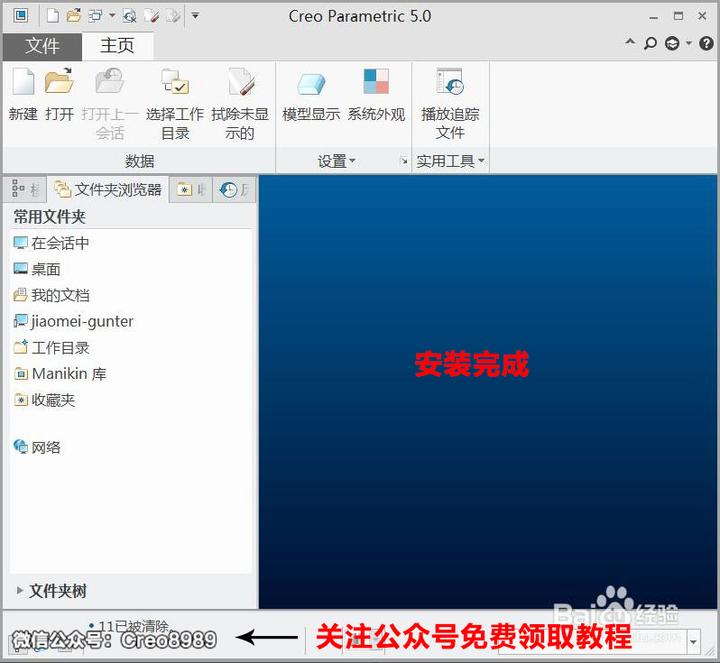Select the 网络 entry
Viewport: 720px width, 663px height.
pyautogui.click(x=37, y=447)
